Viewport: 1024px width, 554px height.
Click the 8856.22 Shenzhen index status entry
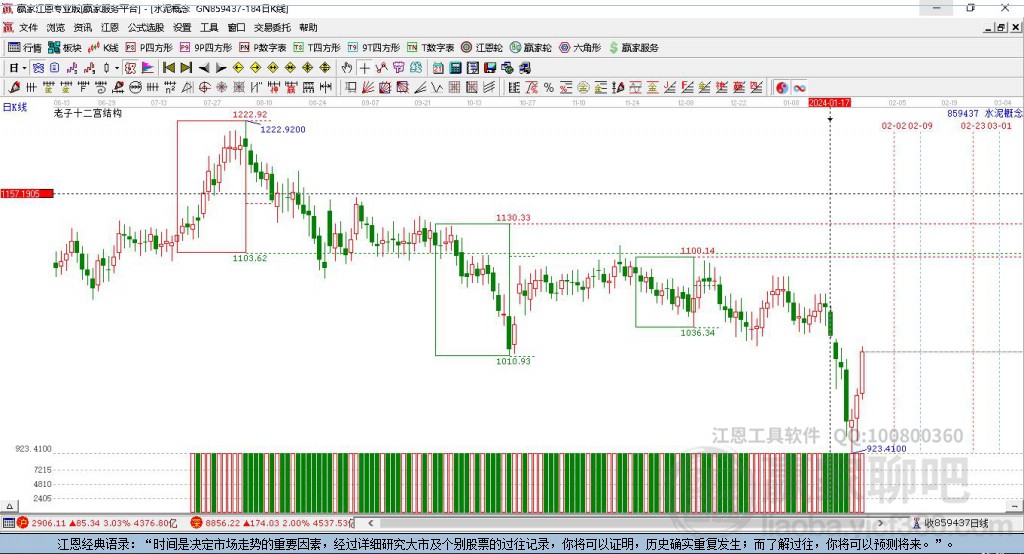click(x=272, y=523)
